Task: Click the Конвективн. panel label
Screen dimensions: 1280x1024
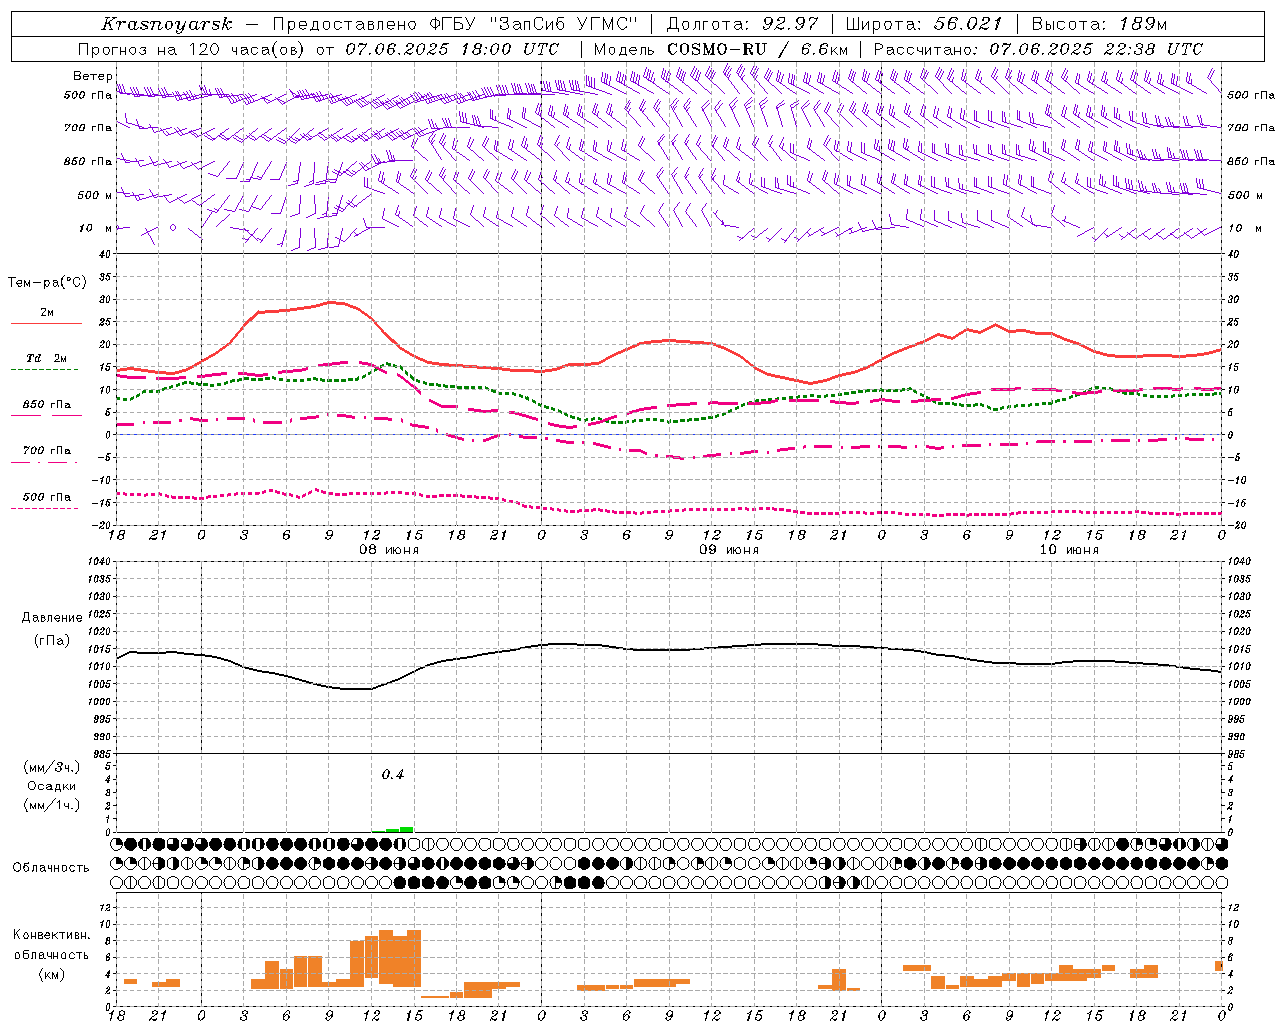Action: pos(52,935)
